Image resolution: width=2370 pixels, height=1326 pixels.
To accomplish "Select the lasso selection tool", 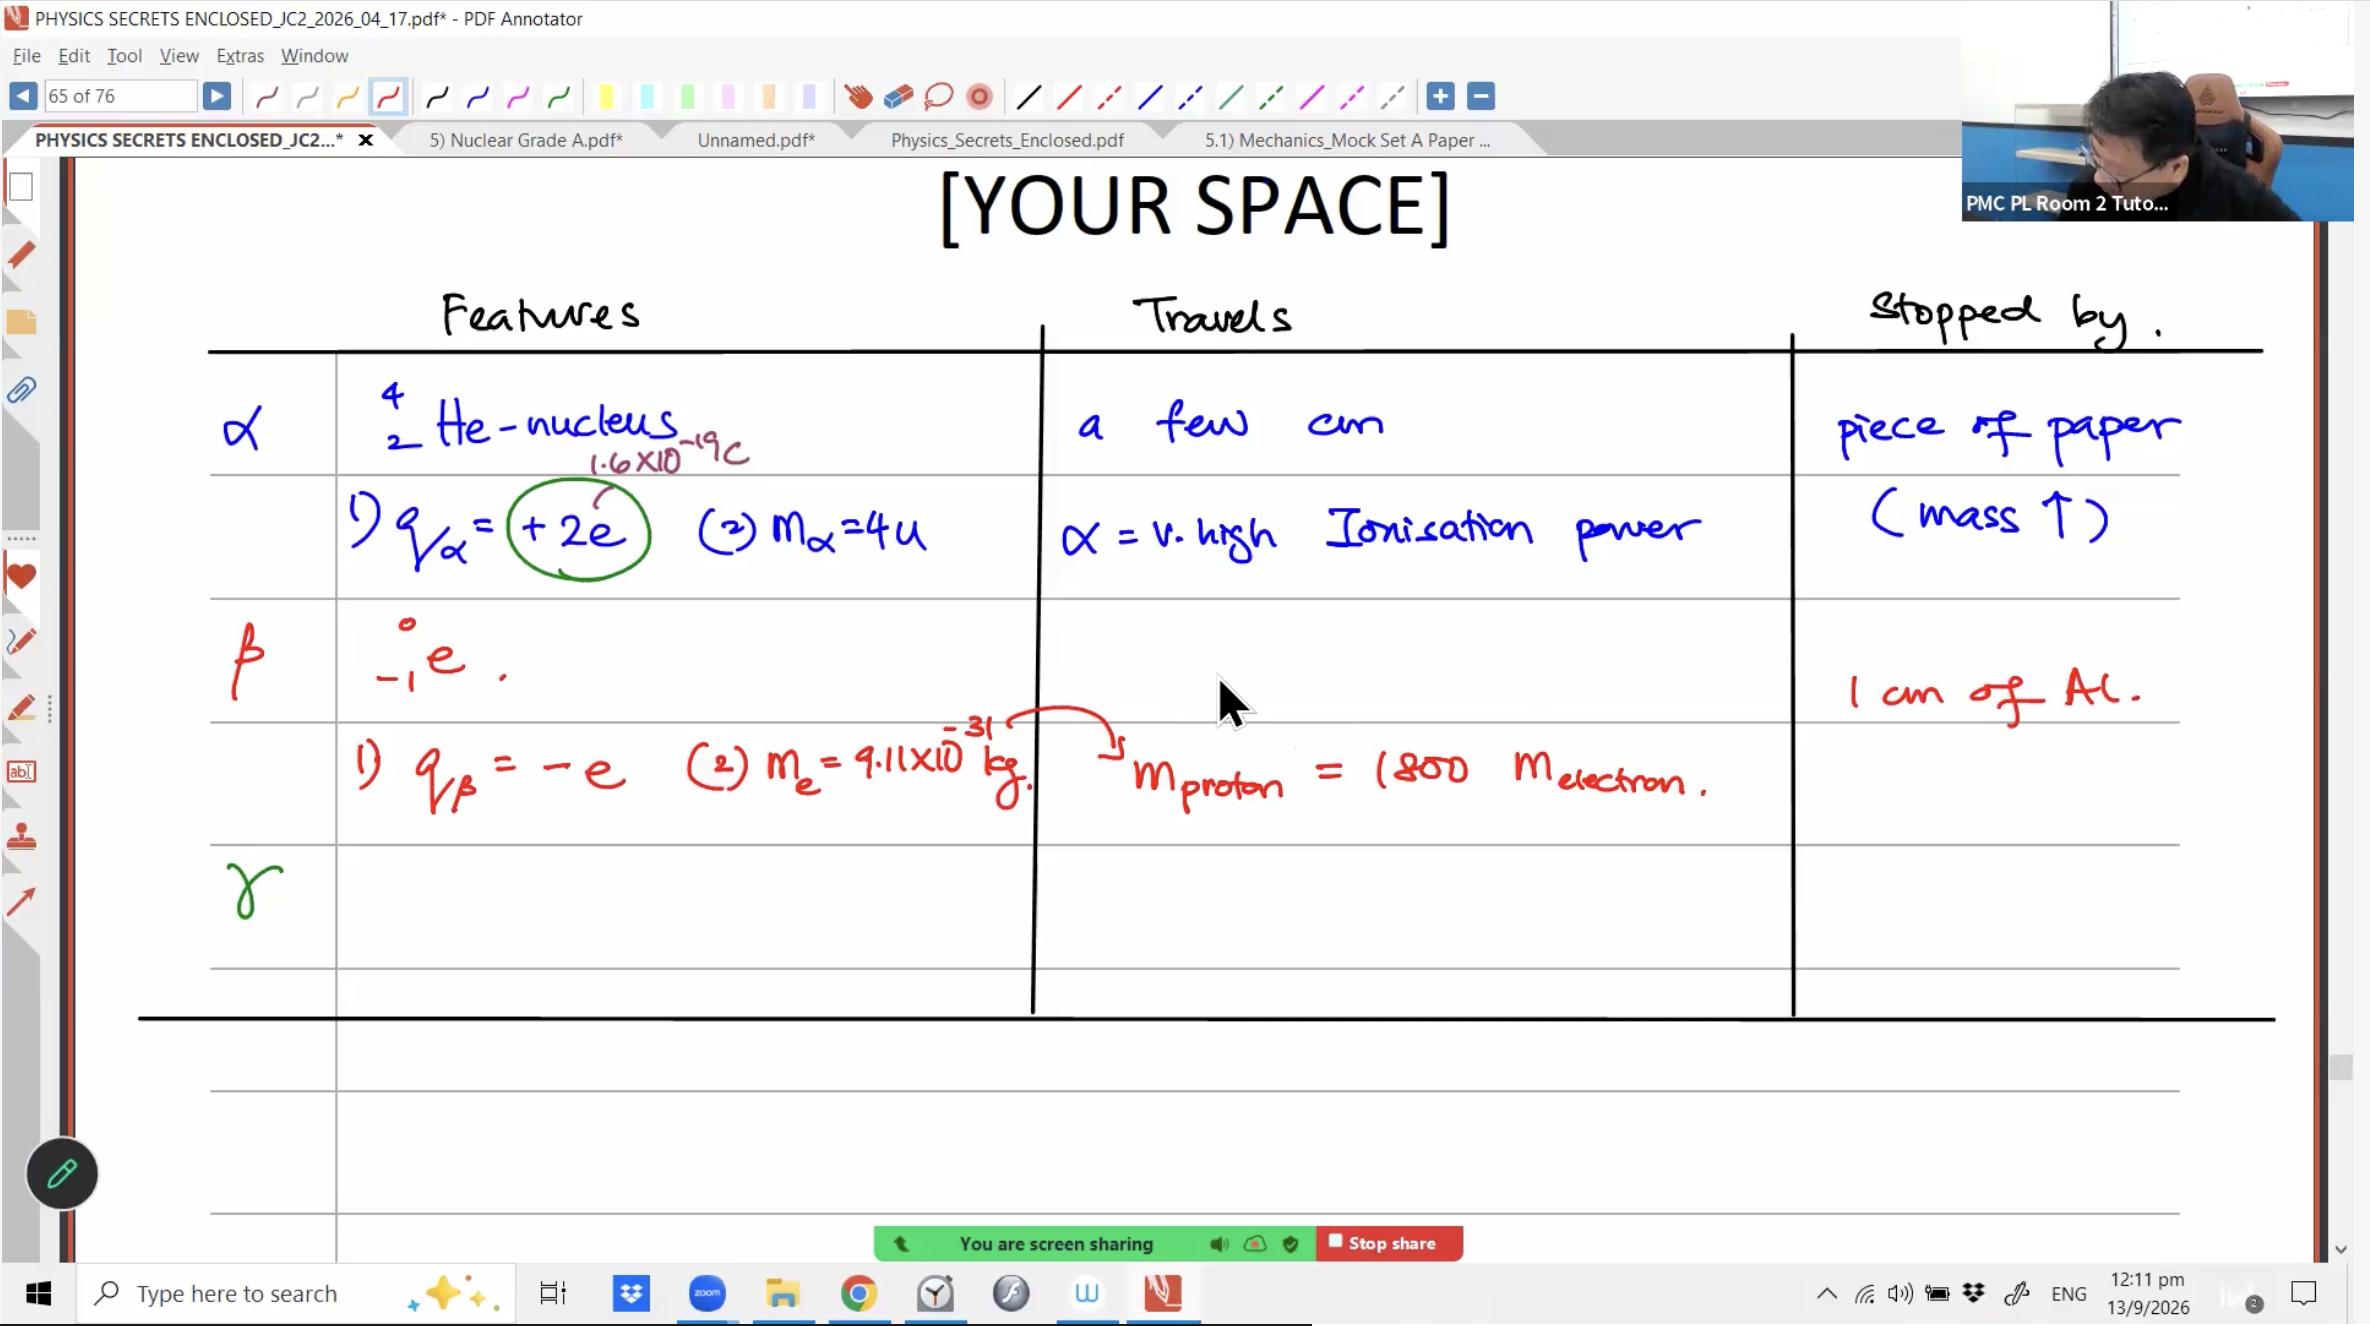I will pos(939,96).
